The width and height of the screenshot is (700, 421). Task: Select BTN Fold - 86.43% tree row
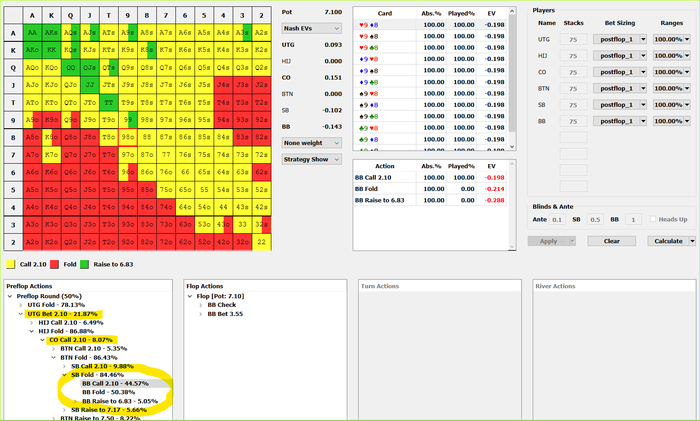click(89, 358)
